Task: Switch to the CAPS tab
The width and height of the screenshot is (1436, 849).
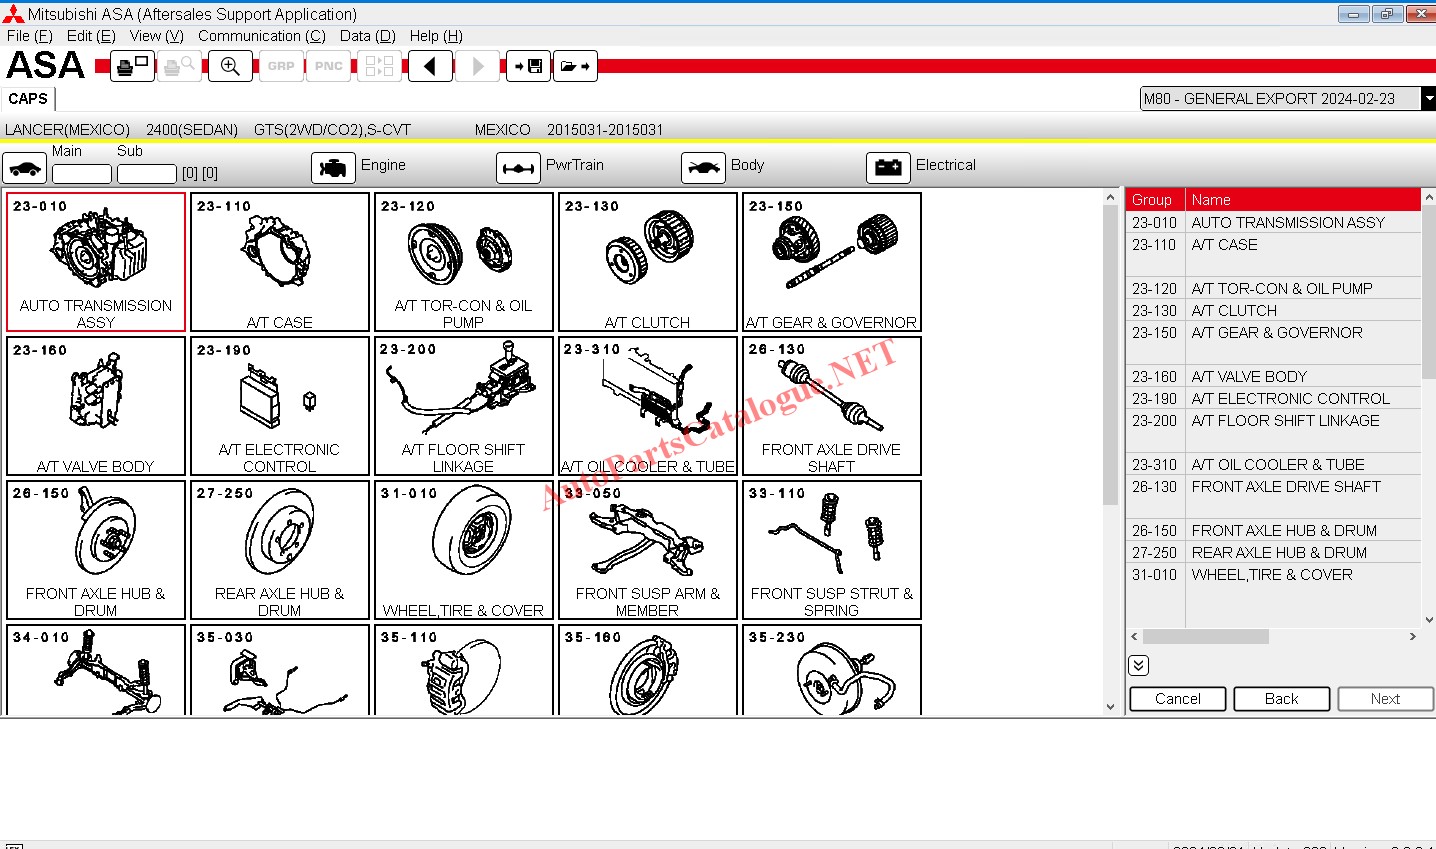Action: 28,99
